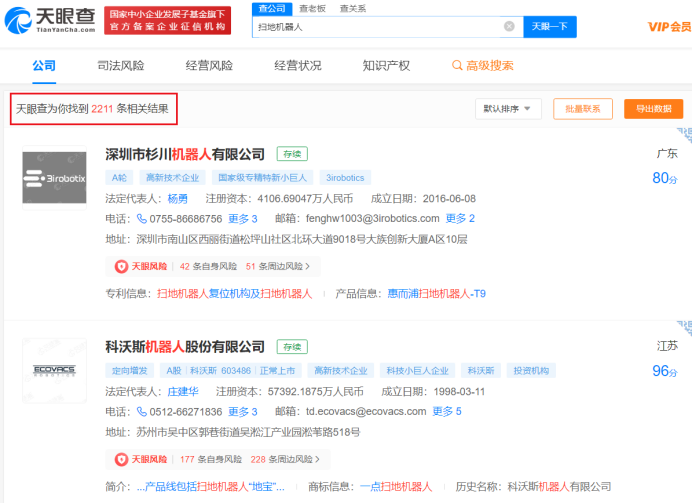This screenshot has width=693, height=503.
Task: Click the 天眼风险 shield icon for 科沃斯
Action: coord(122,460)
